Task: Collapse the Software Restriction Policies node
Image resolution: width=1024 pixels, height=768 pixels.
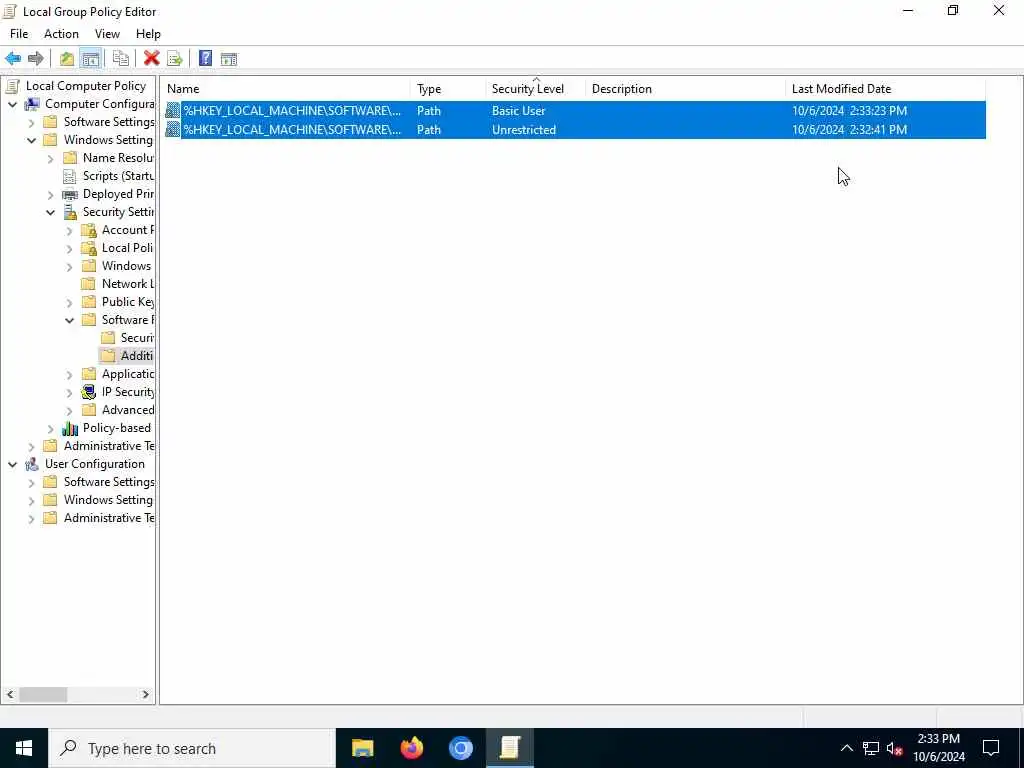Action: click(69, 320)
